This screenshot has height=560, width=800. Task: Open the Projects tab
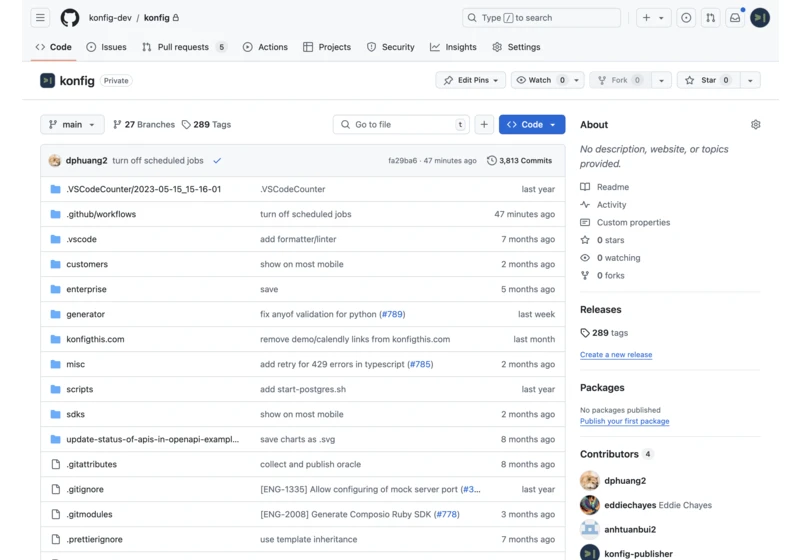point(327,47)
